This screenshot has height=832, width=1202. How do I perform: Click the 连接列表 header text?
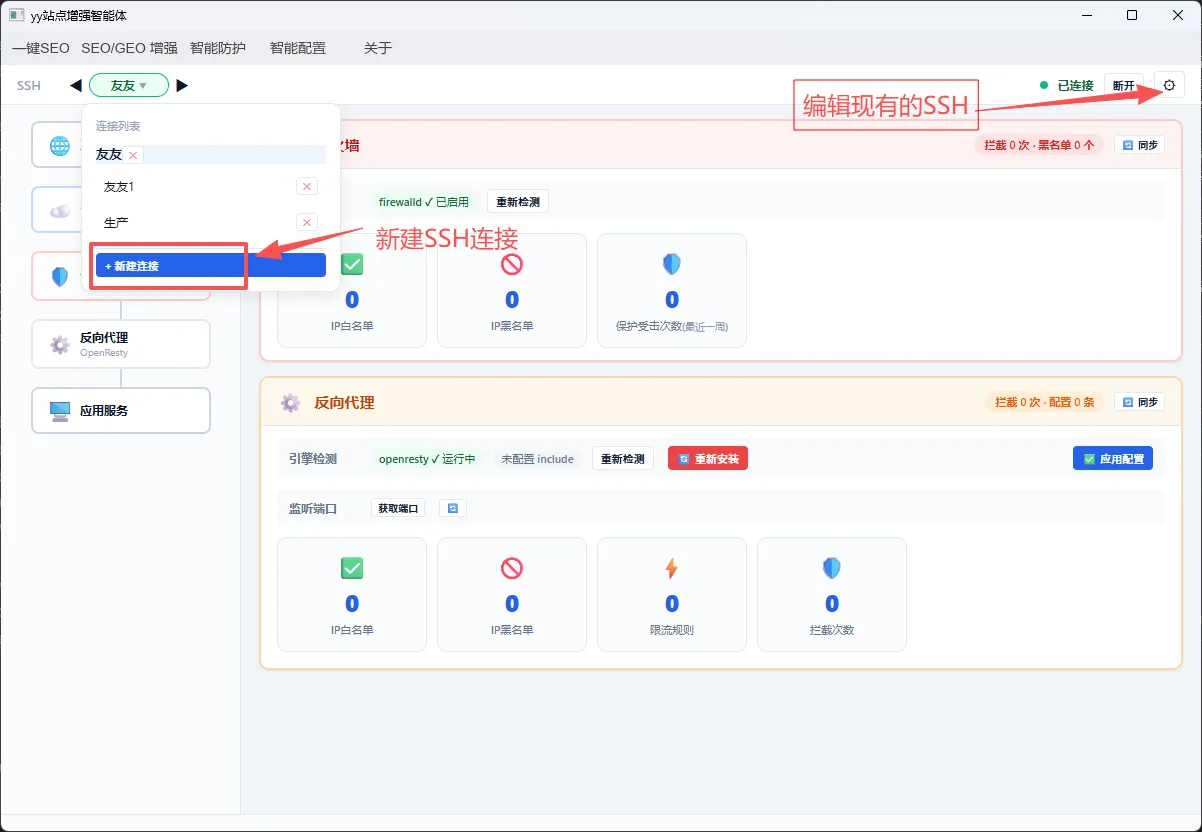(118, 126)
